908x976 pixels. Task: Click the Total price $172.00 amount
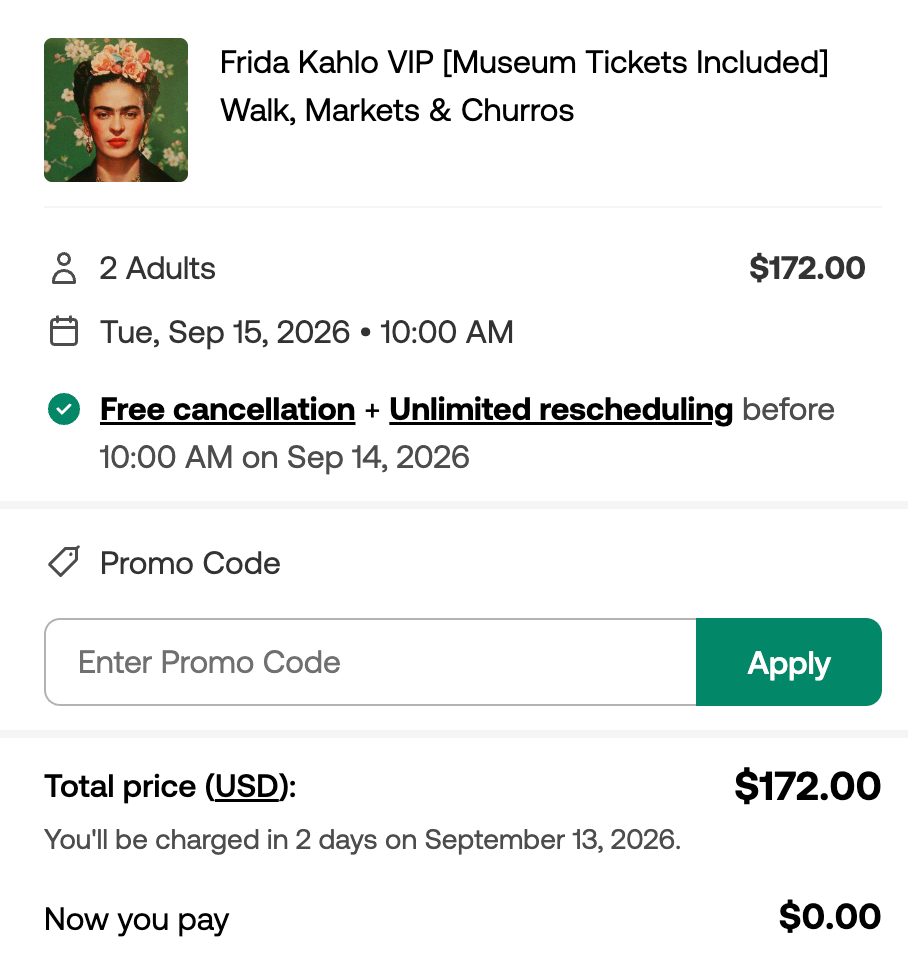click(x=807, y=786)
